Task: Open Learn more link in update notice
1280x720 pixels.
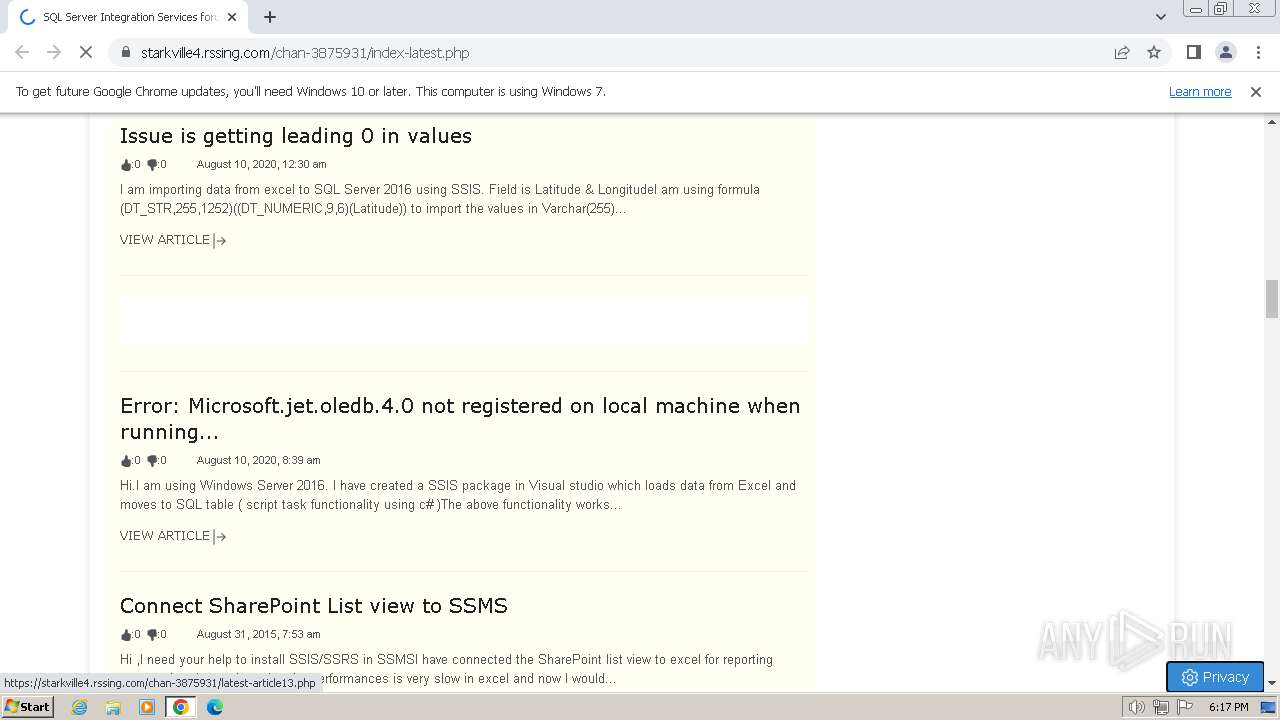Action: (1200, 91)
